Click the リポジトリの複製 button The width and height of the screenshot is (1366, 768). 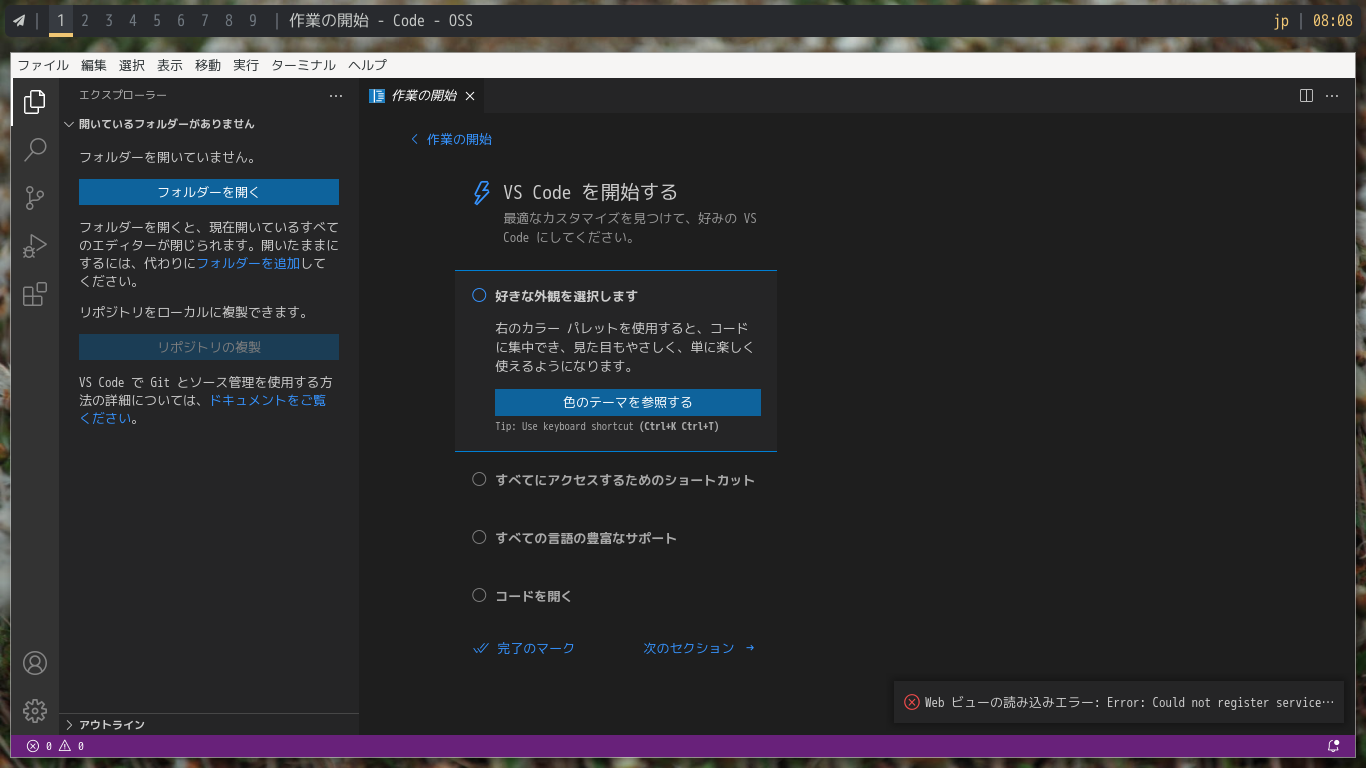209,347
